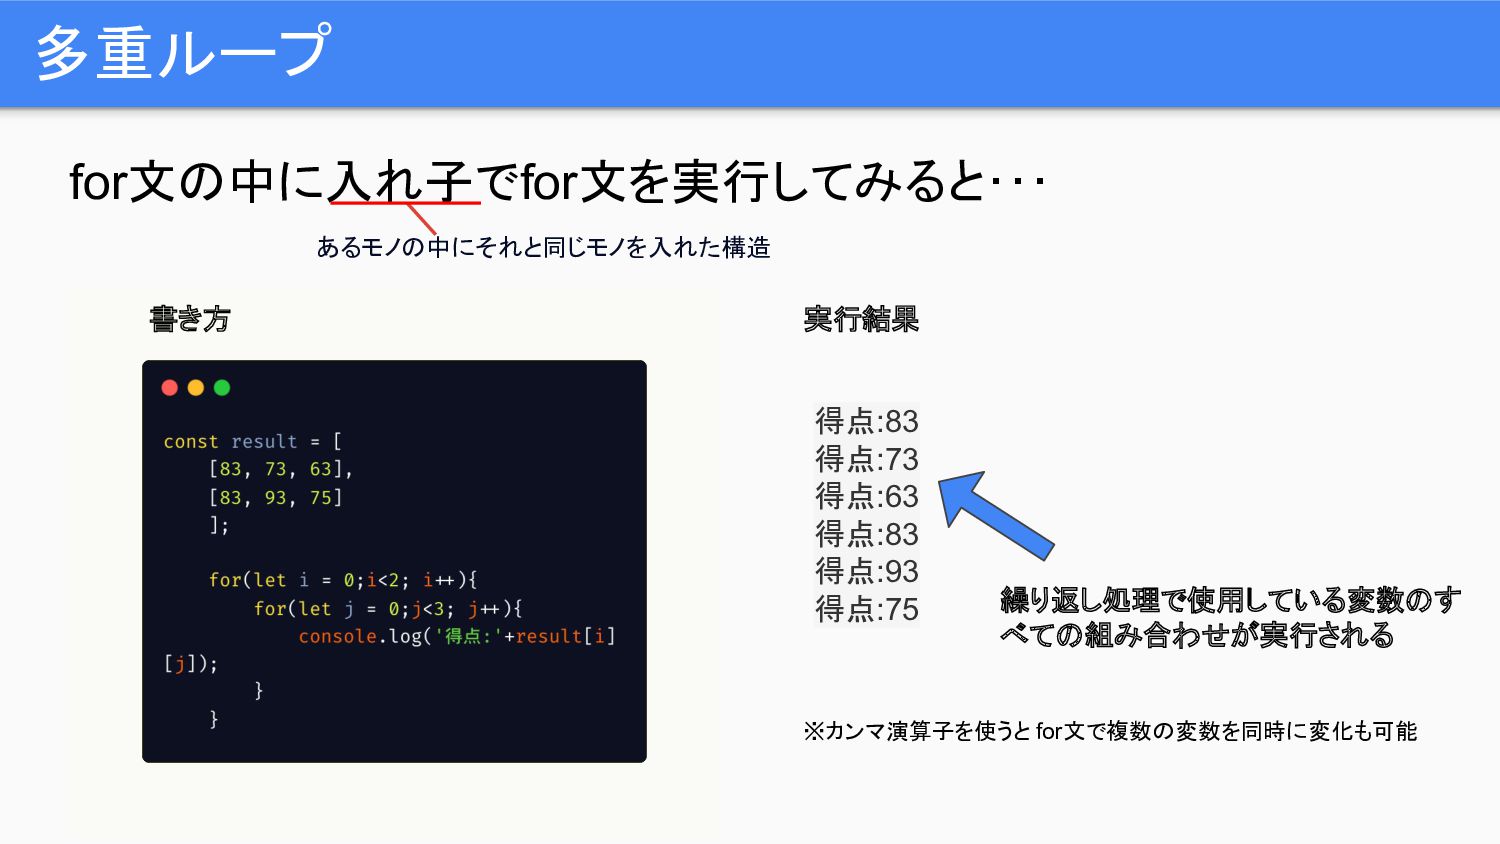Viewport: 1500px width, 844px height.
Task: Click the output line '得点:93'
Action: point(867,571)
